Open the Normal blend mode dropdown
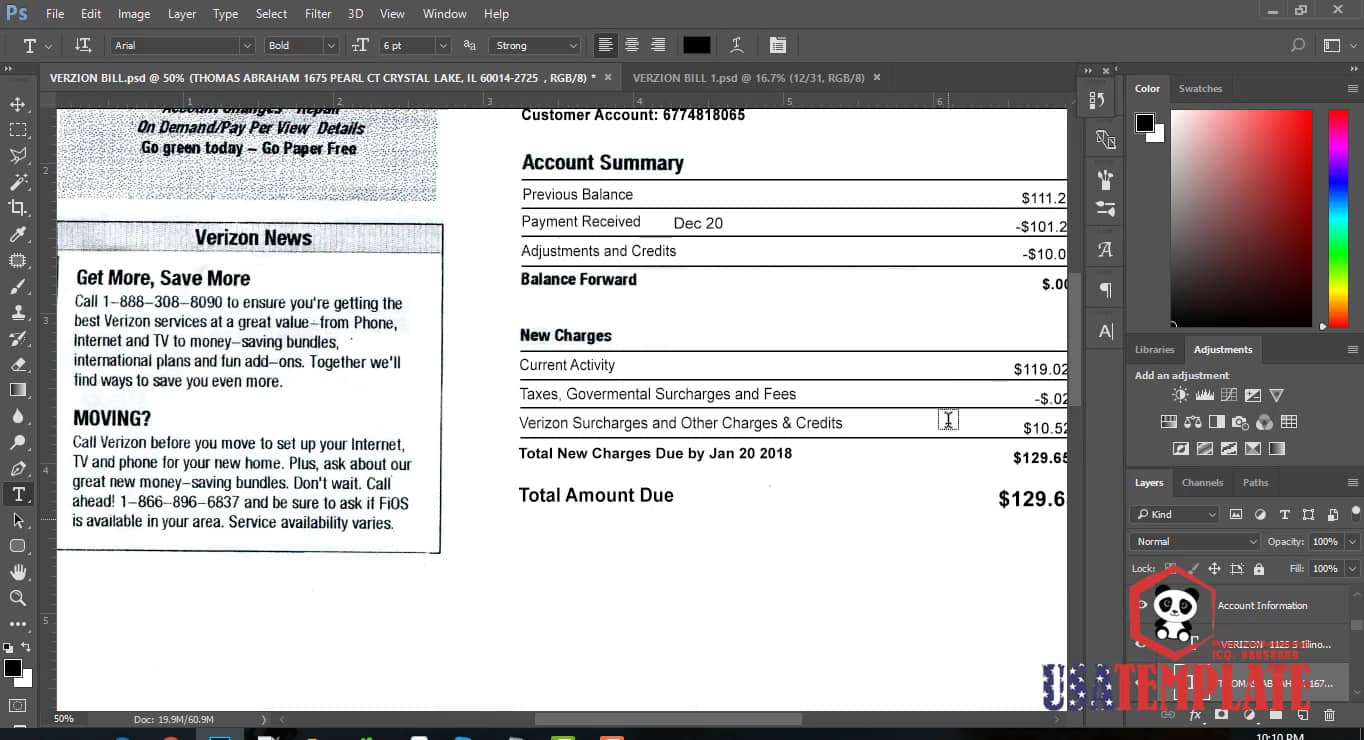1364x740 pixels. coord(1195,541)
